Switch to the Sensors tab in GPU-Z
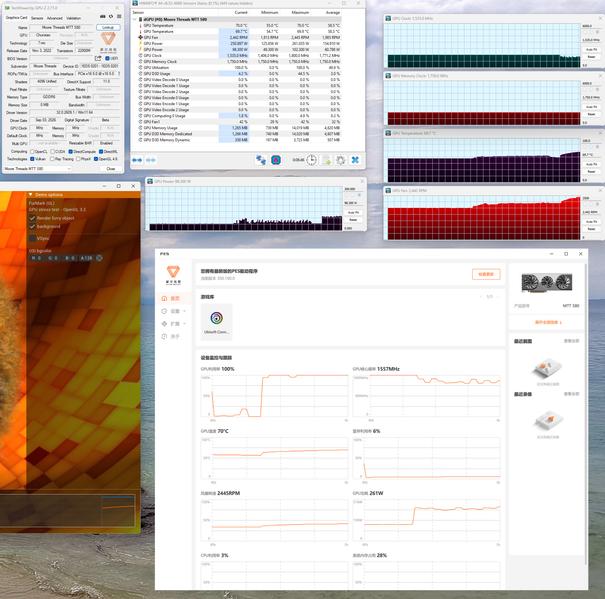 37,18
